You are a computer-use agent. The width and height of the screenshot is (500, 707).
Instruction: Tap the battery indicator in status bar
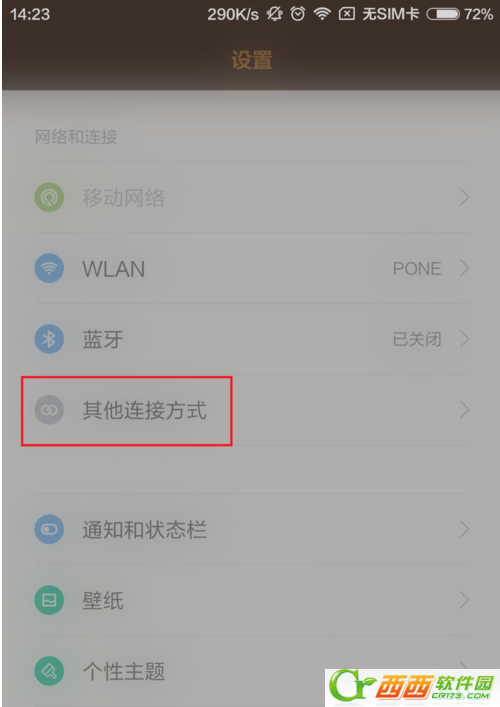tap(443, 14)
